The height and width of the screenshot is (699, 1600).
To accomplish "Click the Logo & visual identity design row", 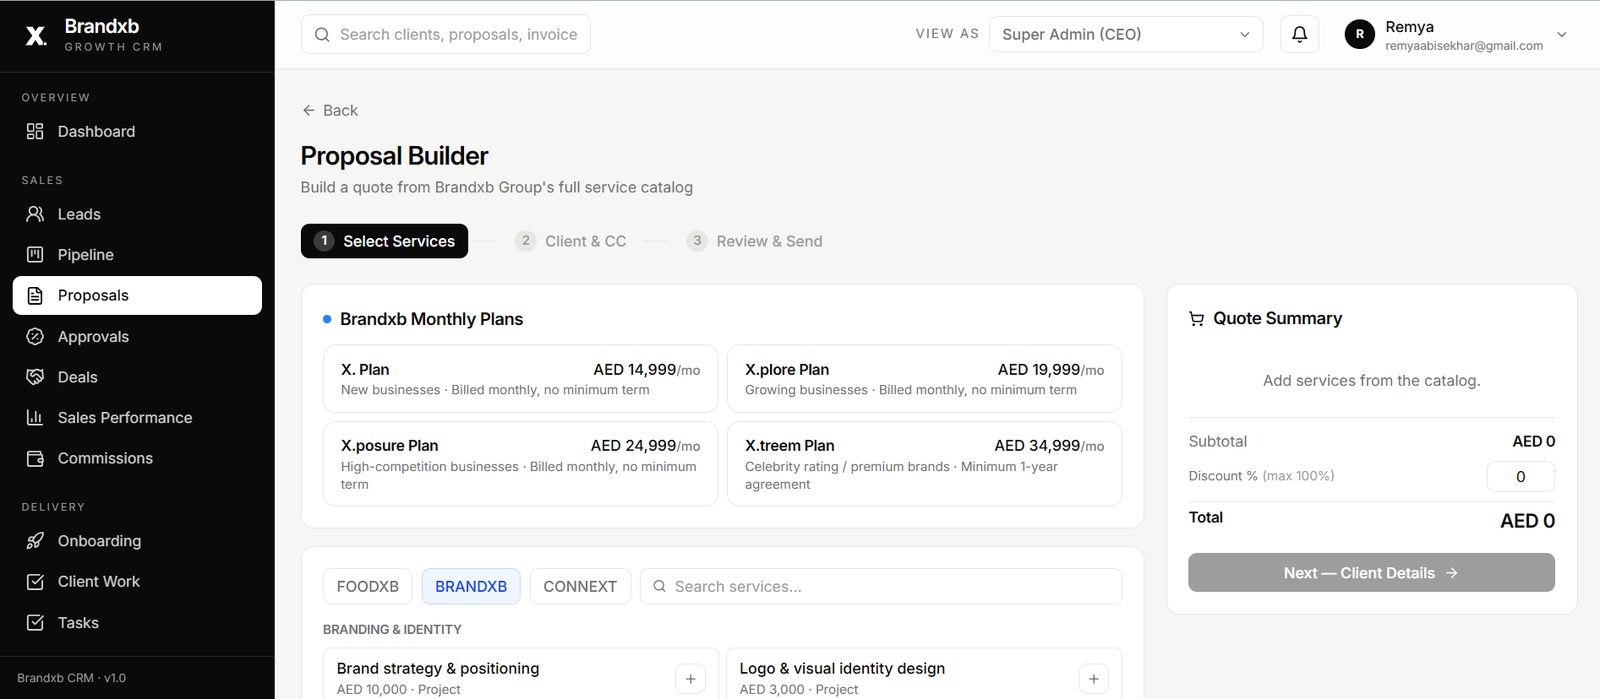I will coord(924,674).
